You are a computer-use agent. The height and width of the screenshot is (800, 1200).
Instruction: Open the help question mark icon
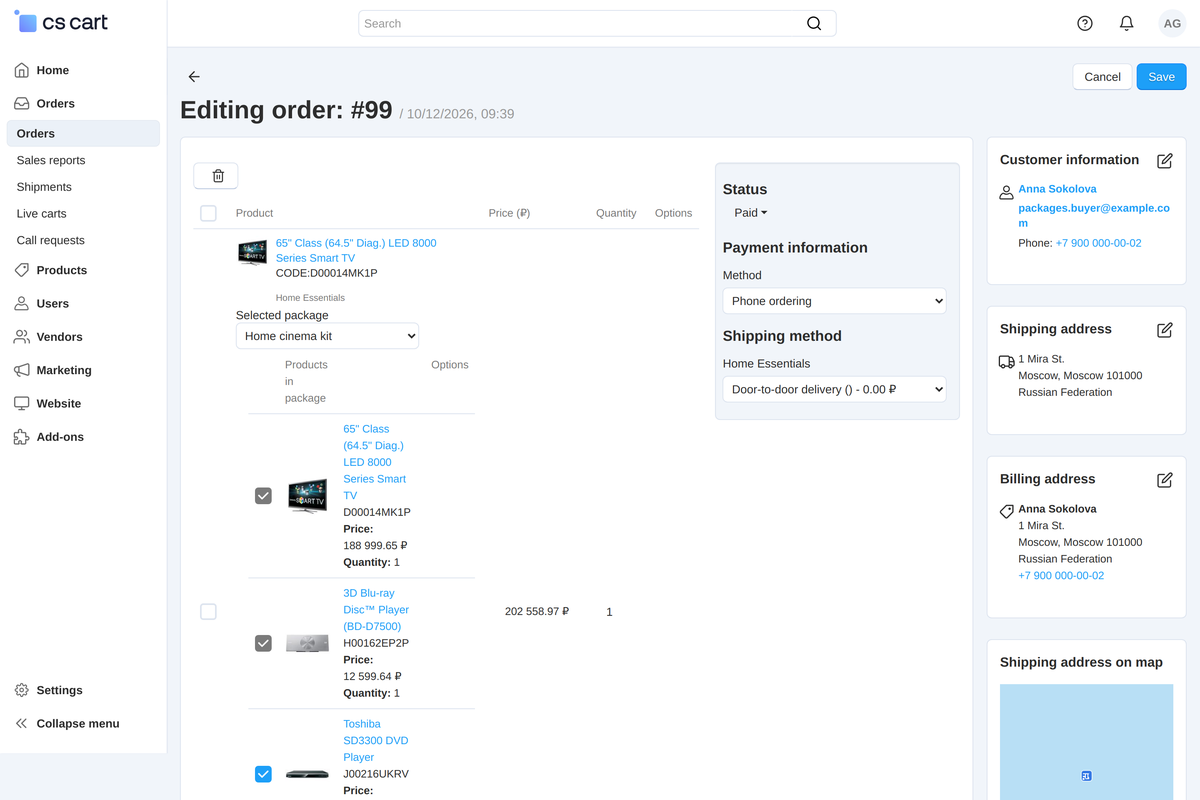pos(1085,23)
